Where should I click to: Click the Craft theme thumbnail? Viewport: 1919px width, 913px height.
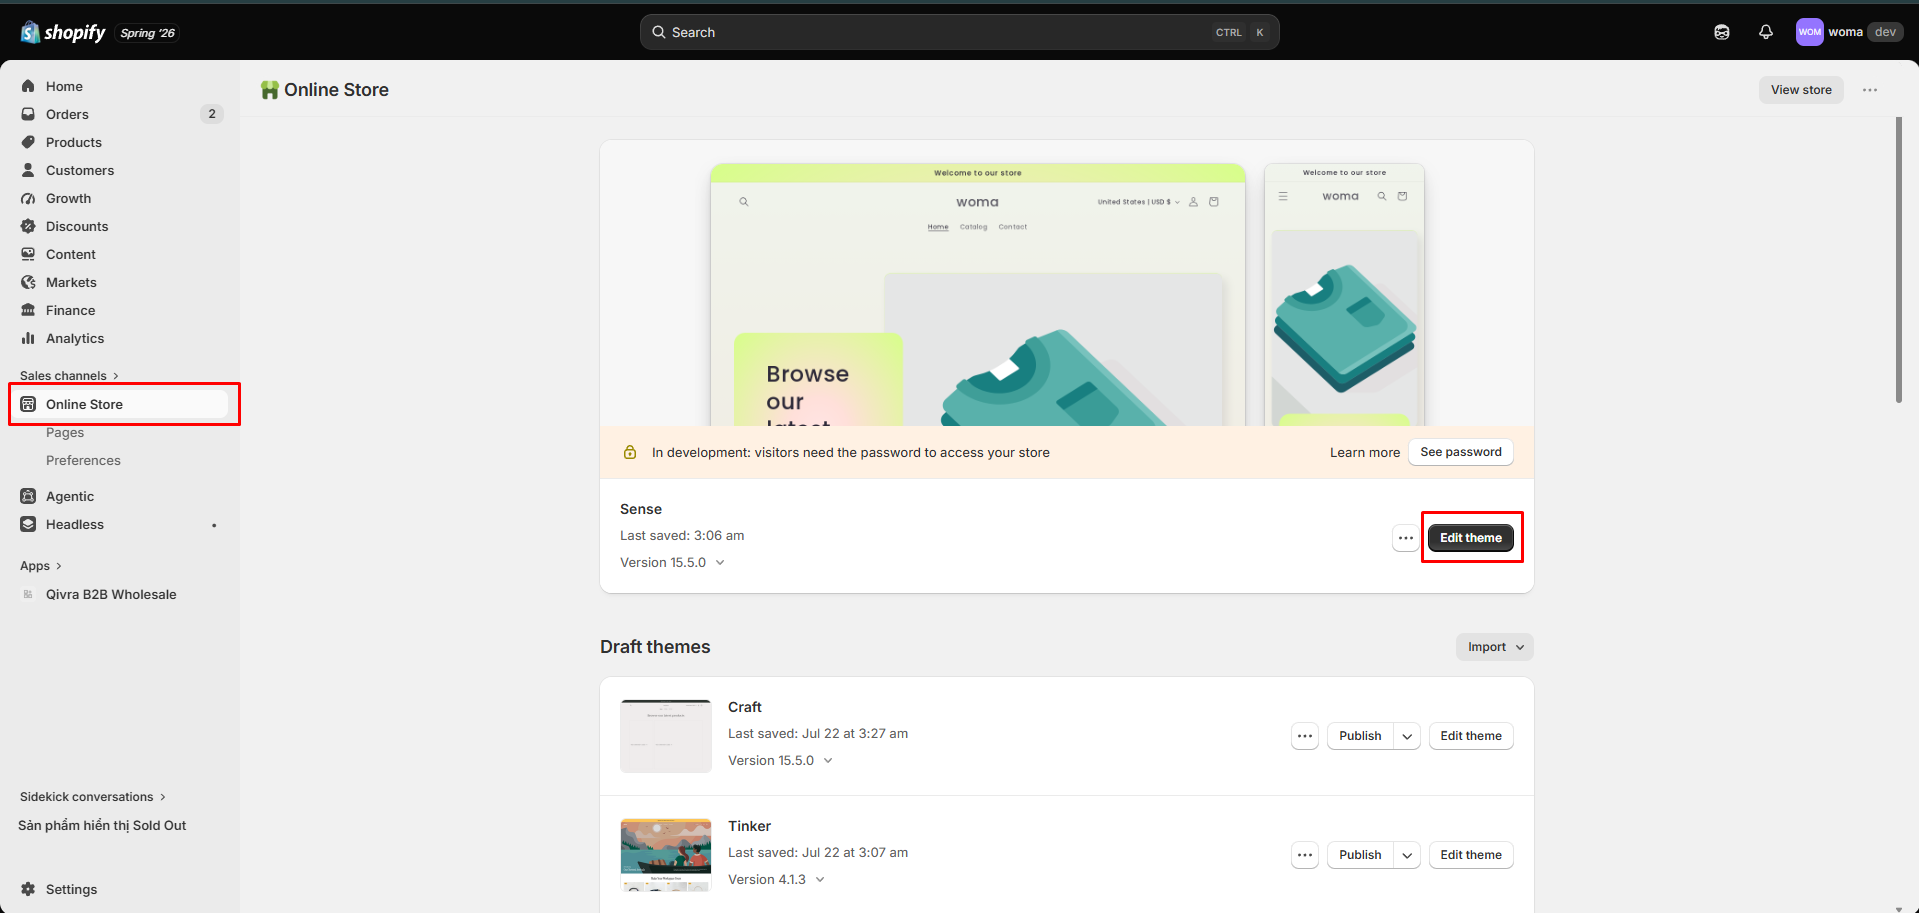point(666,736)
